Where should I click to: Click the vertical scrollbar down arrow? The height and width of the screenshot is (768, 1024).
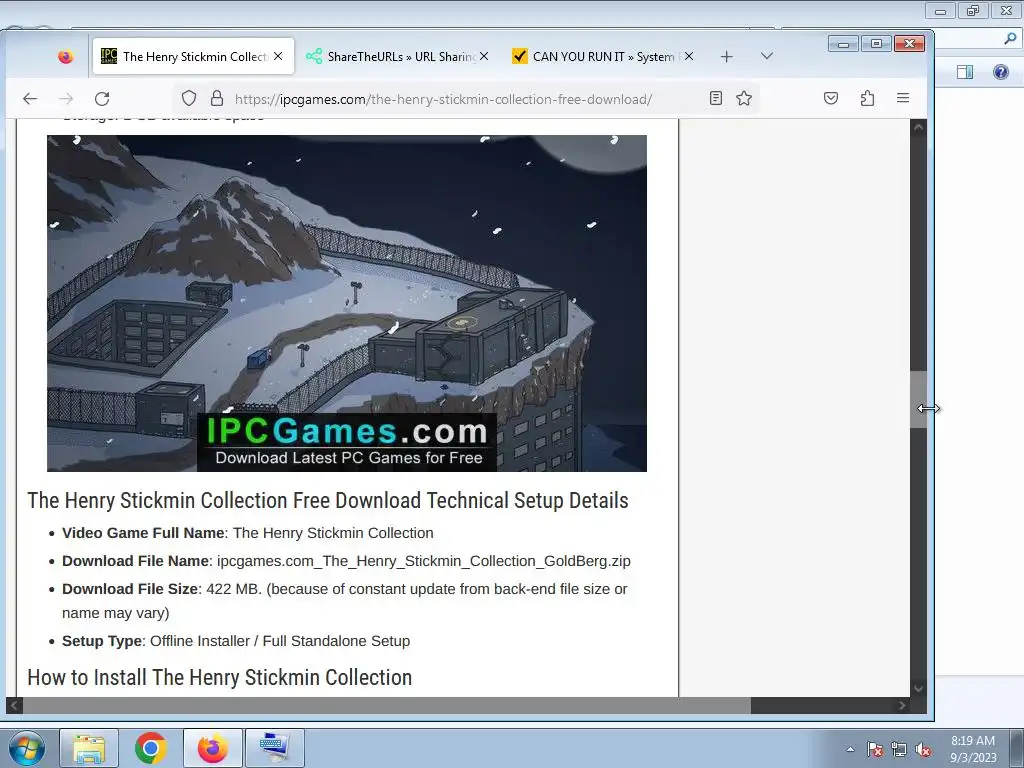(918, 688)
